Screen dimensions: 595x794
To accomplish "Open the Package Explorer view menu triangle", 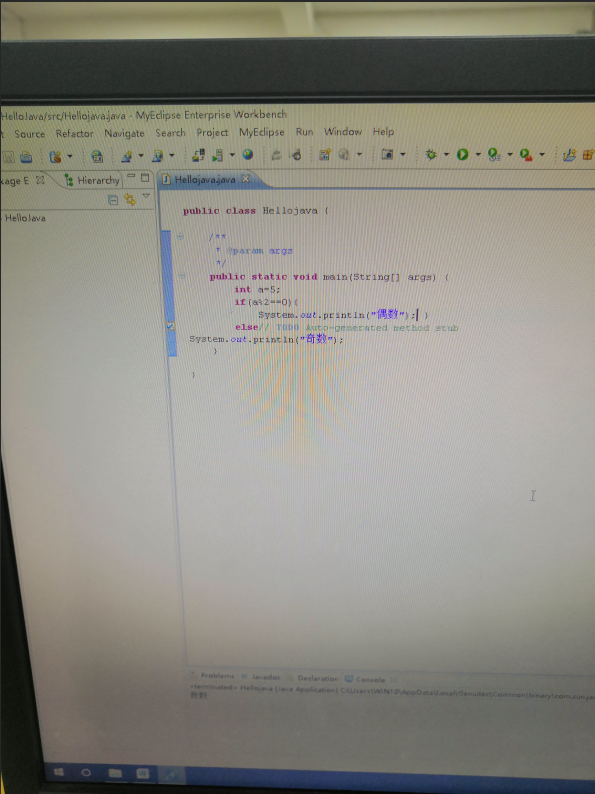I will click(x=146, y=196).
